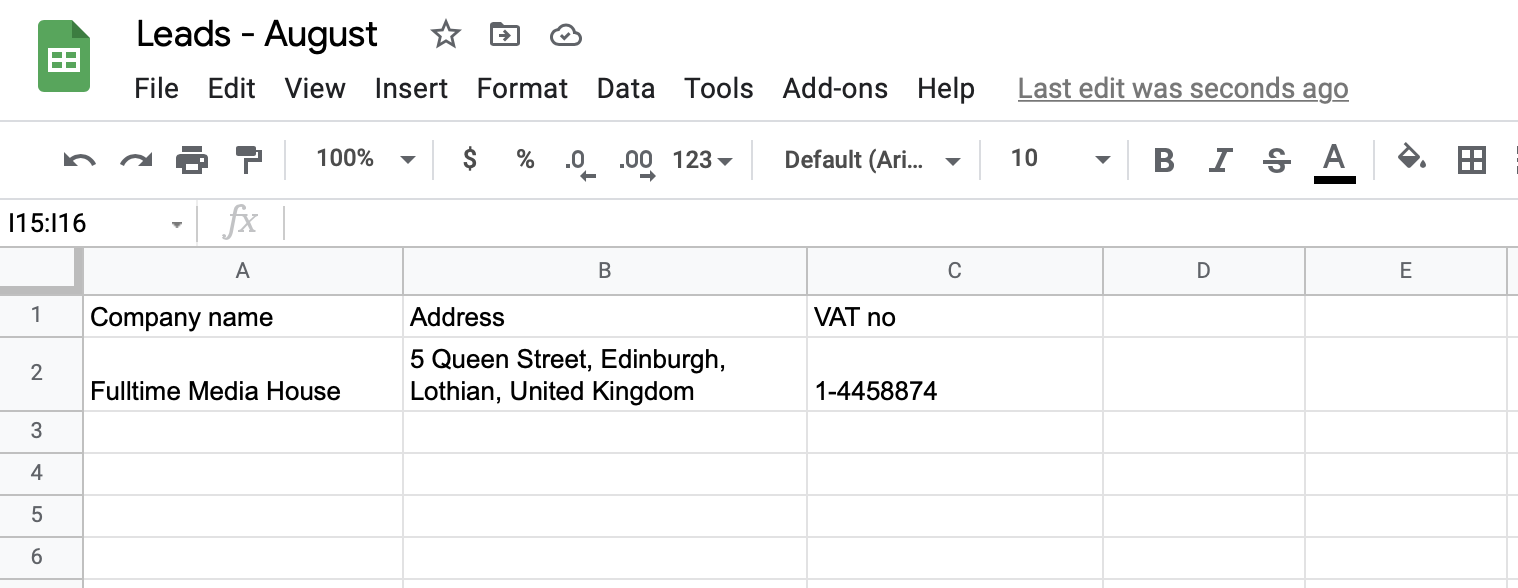Apply currency format with the $ button
This screenshot has height=588, width=1518.
[470, 159]
